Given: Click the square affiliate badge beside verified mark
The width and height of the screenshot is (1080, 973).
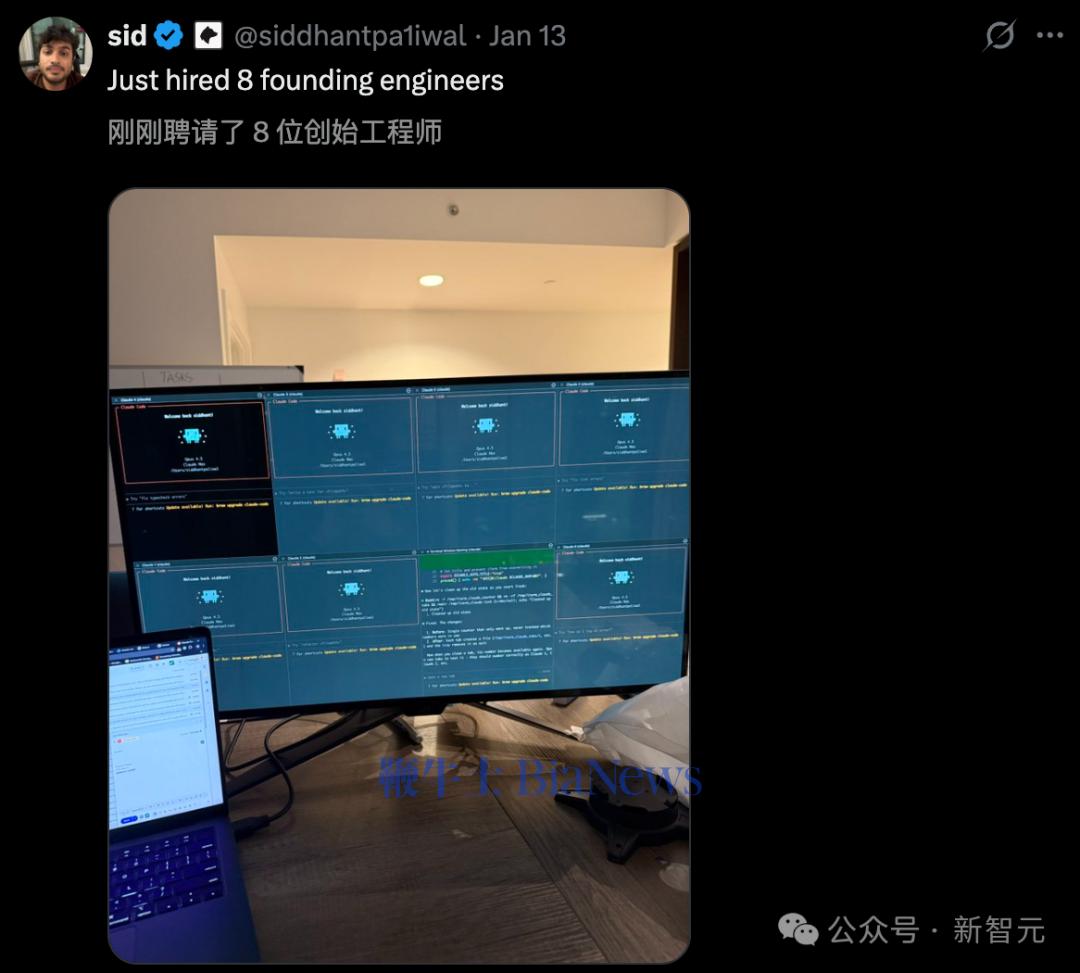Looking at the screenshot, I should (x=208, y=36).
